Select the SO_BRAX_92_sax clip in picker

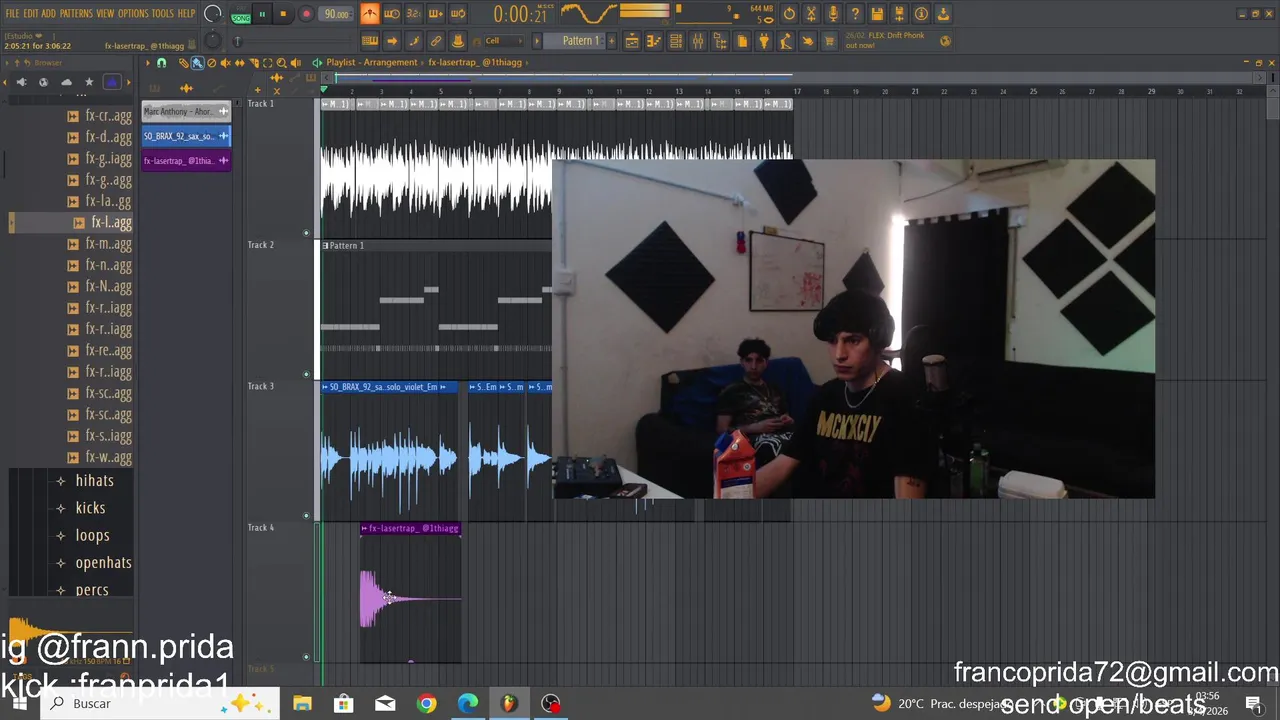point(186,136)
